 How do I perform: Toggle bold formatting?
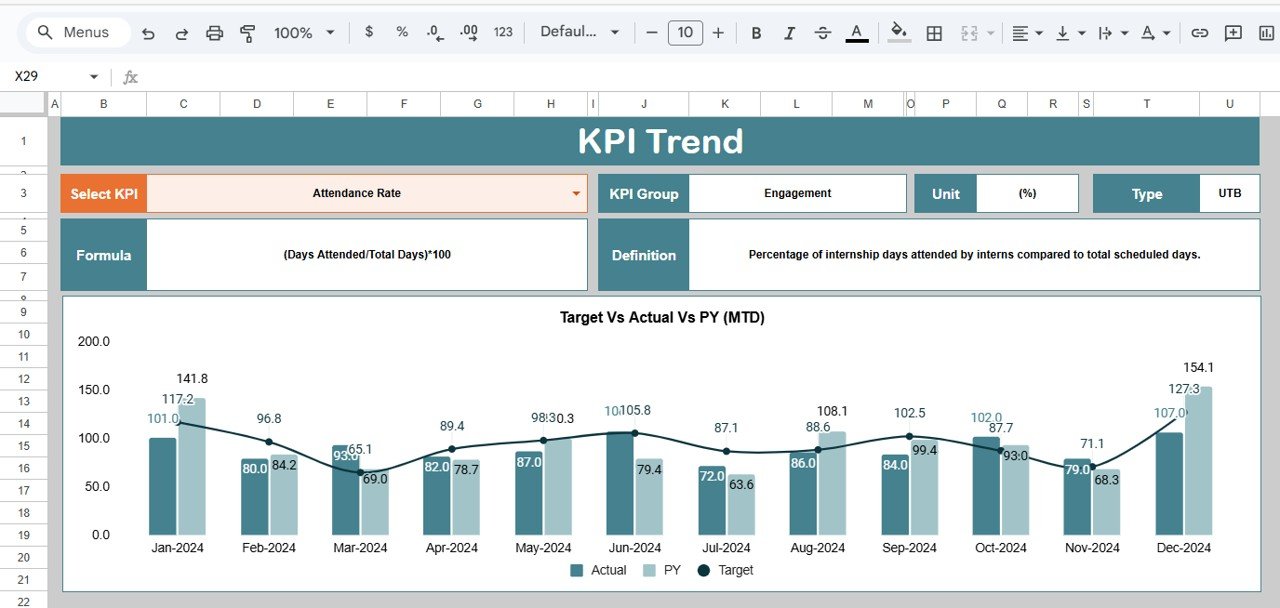[x=756, y=32]
